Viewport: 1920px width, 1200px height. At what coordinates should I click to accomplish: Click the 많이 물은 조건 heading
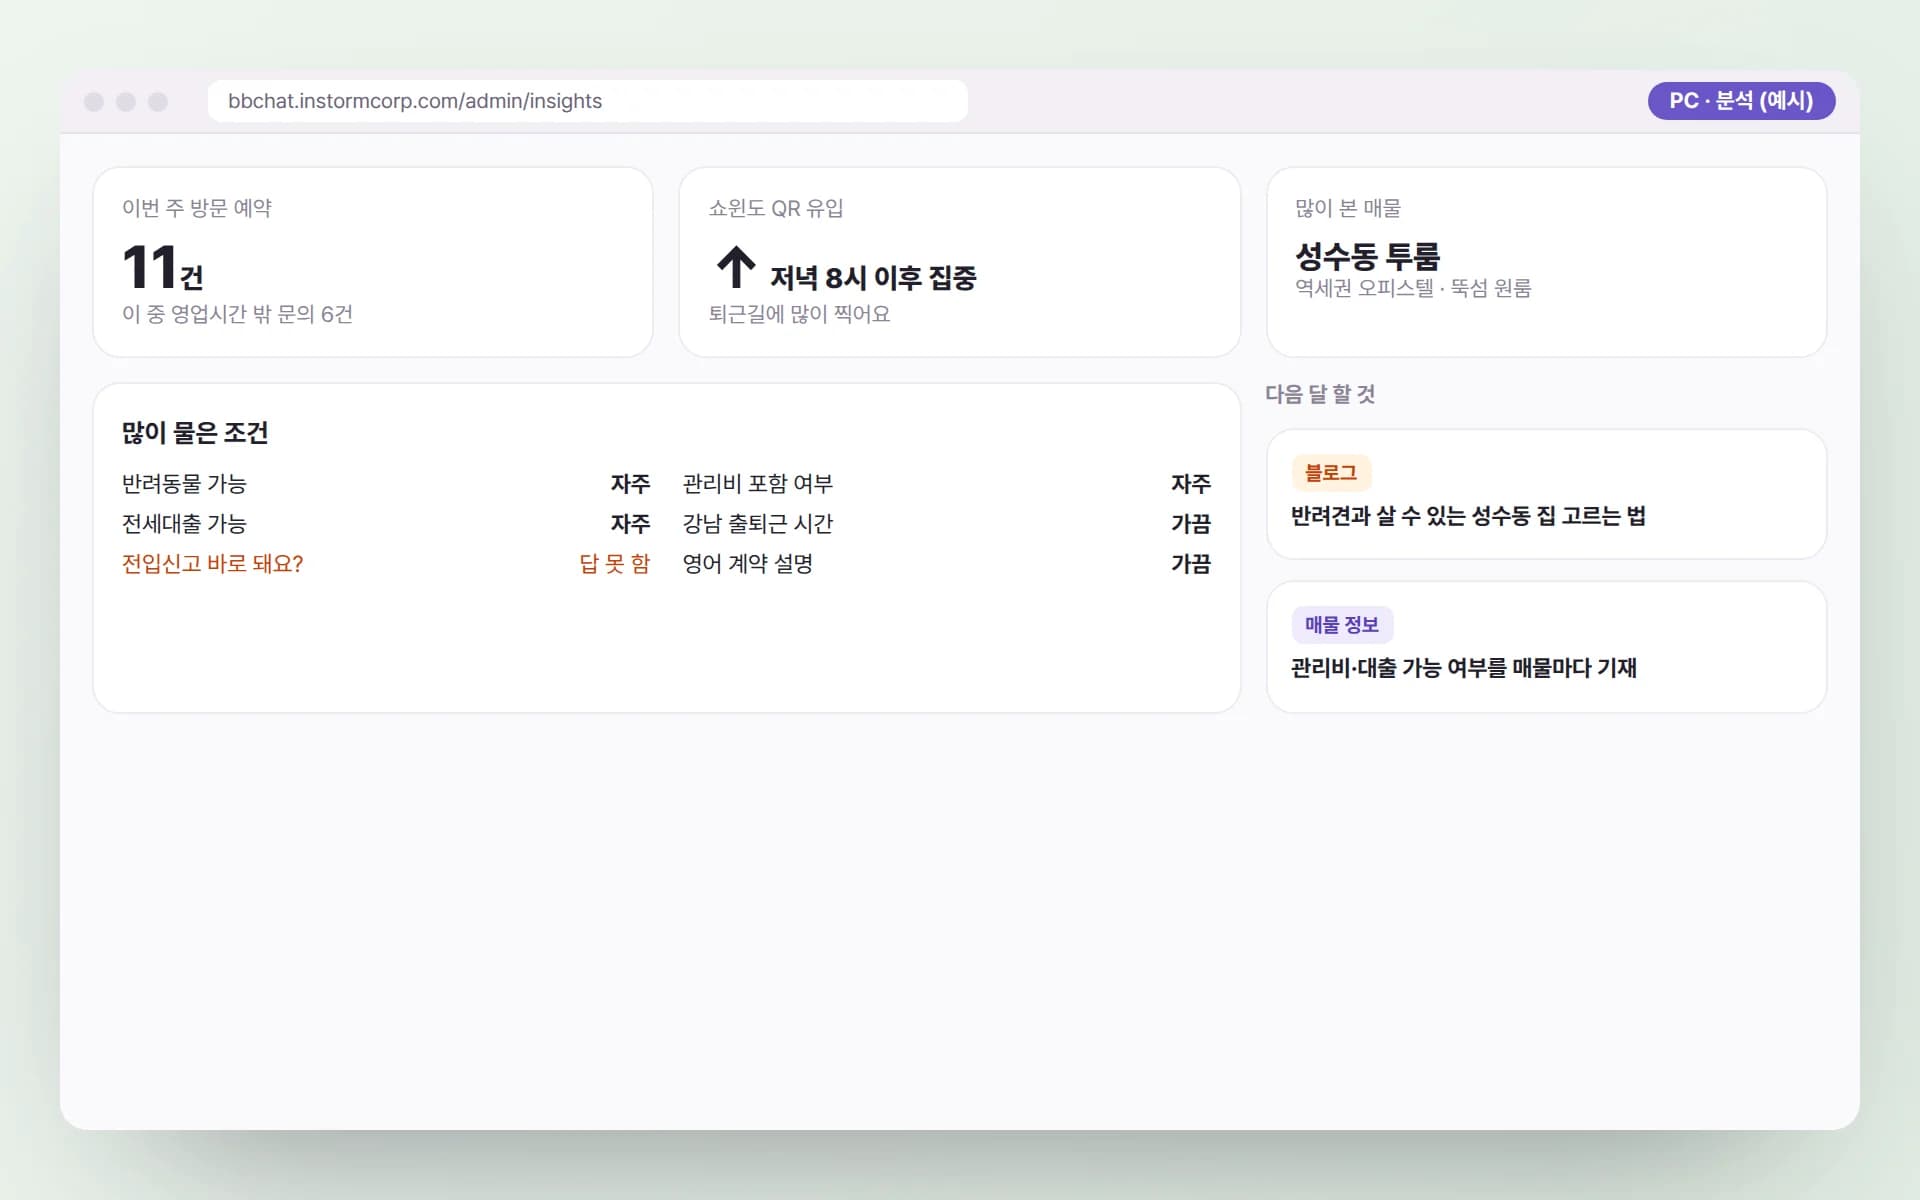(x=195, y=432)
